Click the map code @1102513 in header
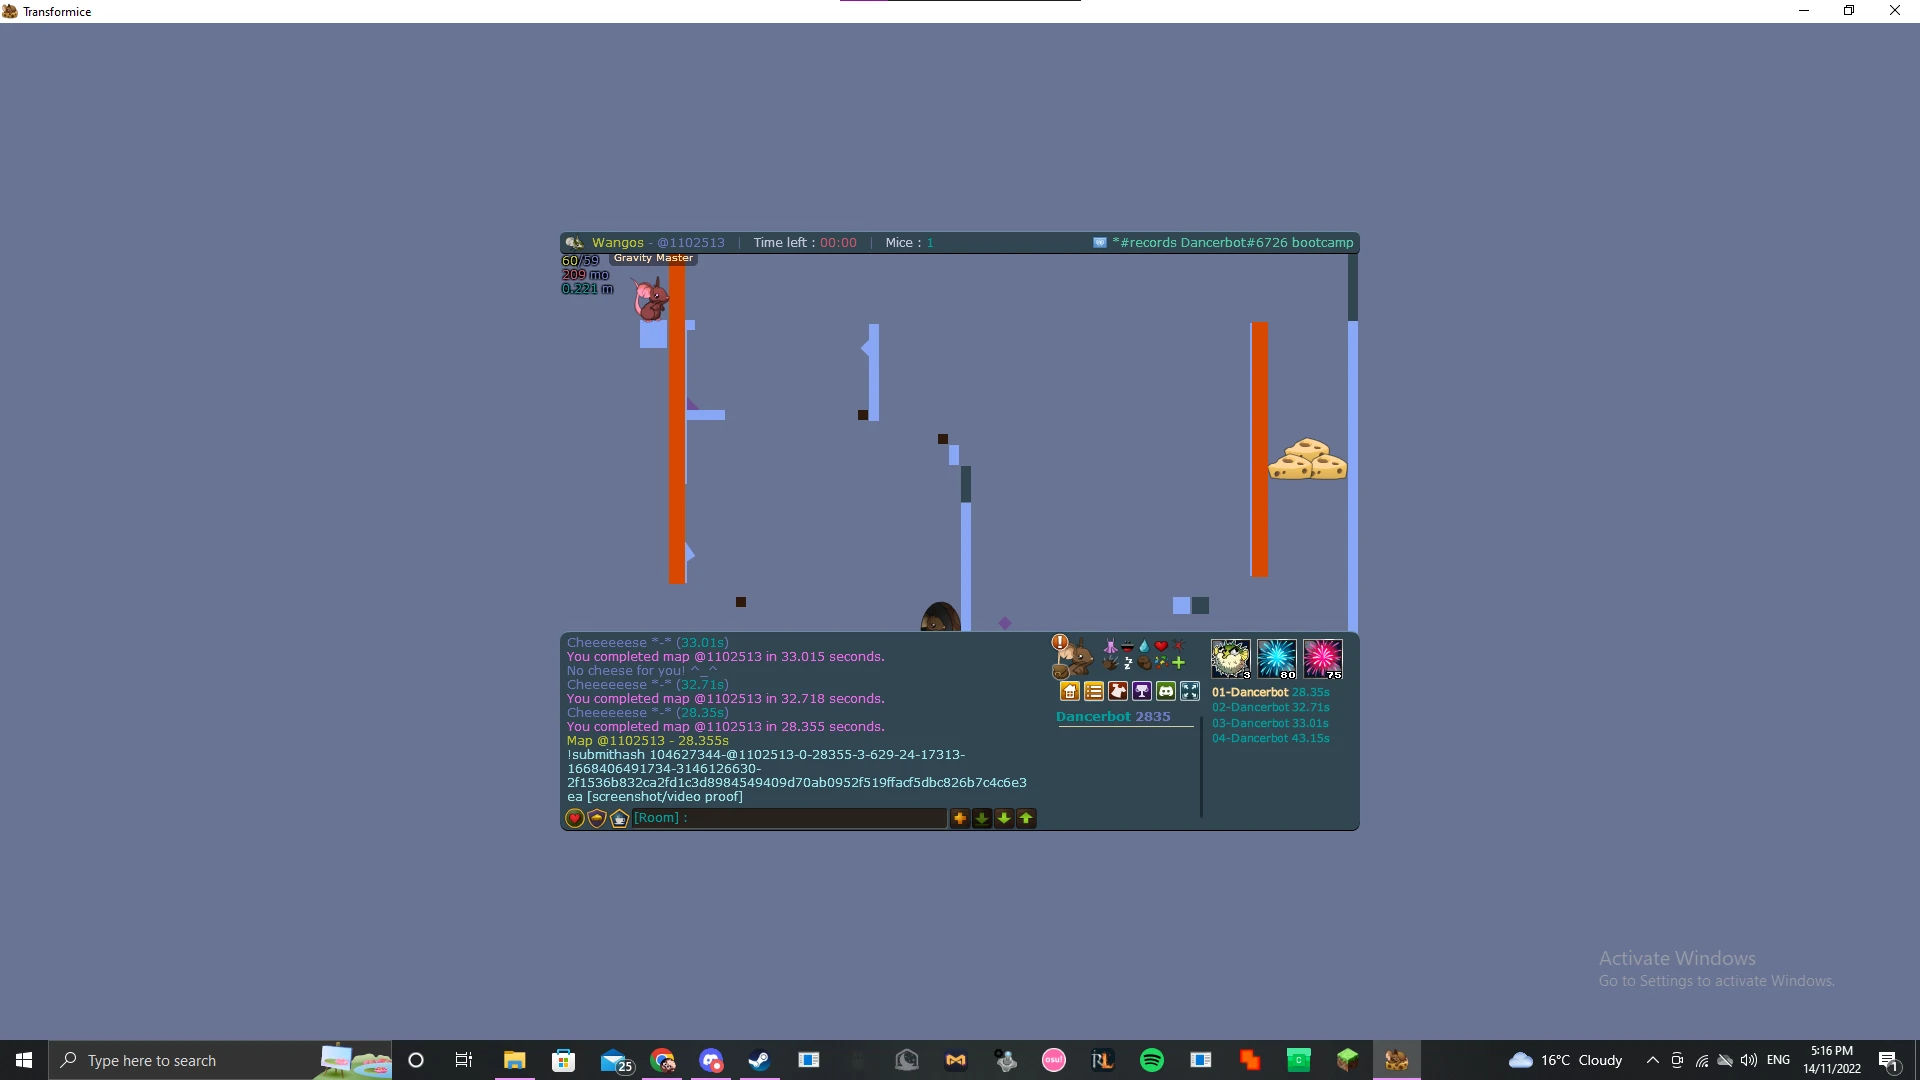The width and height of the screenshot is (1920, 1080). click(691, 242)
